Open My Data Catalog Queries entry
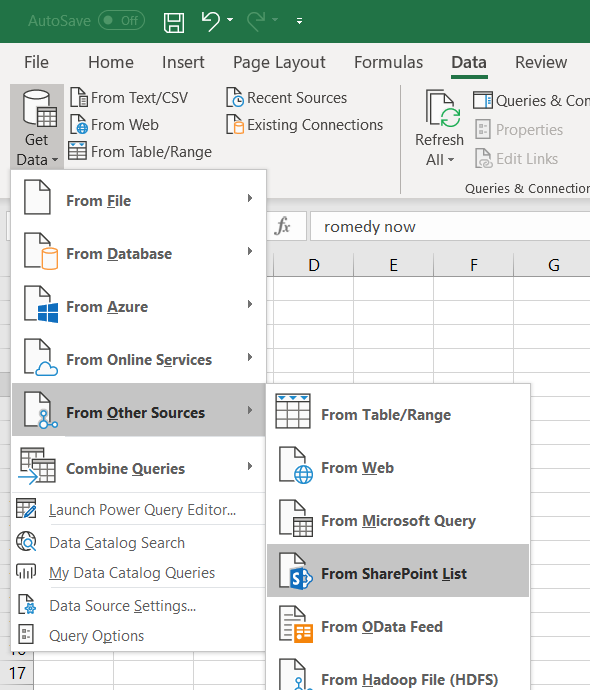The image size is (590, 690). (x=132, y=573)
